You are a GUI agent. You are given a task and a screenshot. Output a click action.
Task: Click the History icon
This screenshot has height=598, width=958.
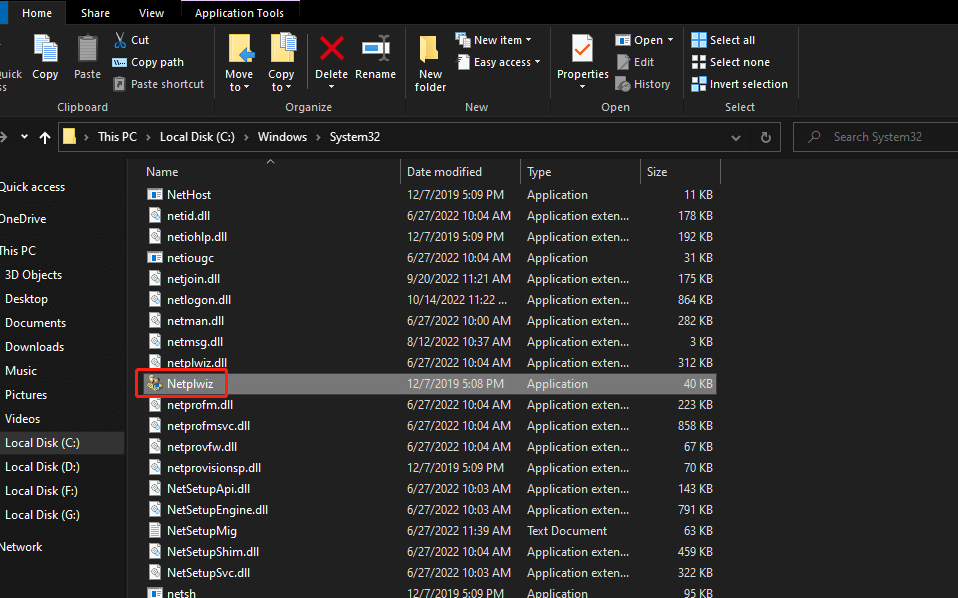point(623,84)
